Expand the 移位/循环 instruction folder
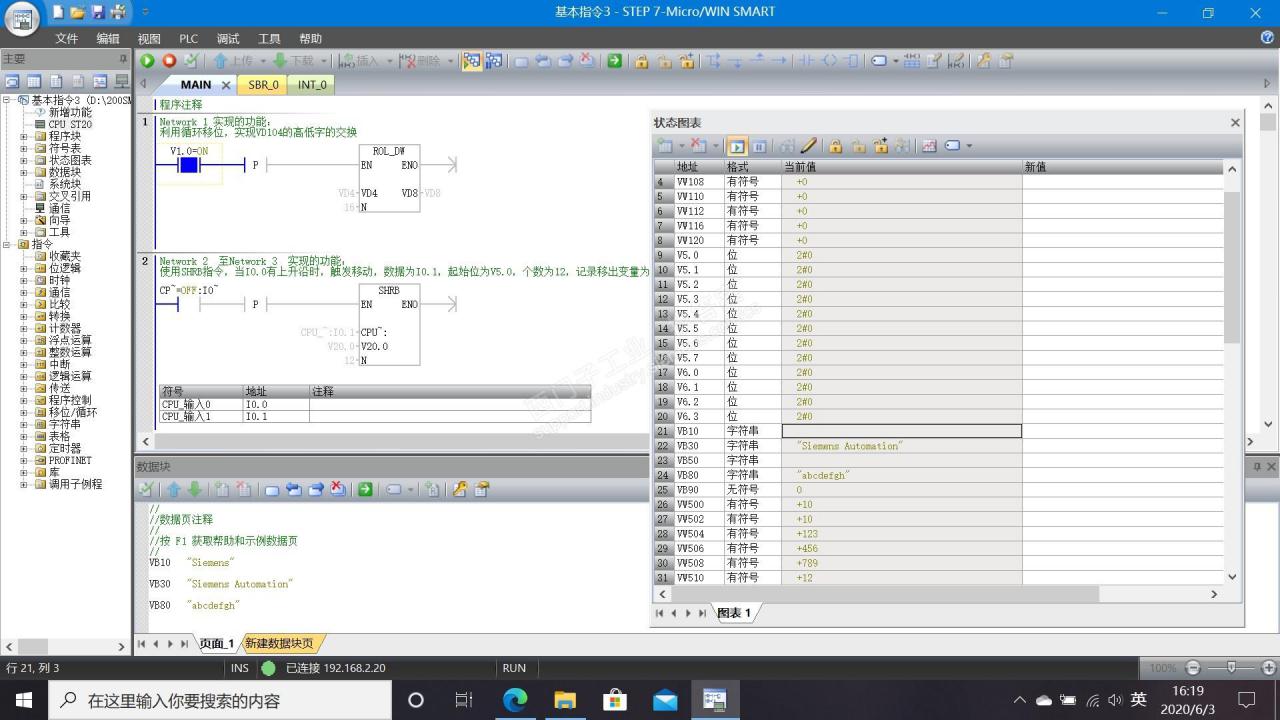Viewport: 1280px width, 720px height. point(24,412)
